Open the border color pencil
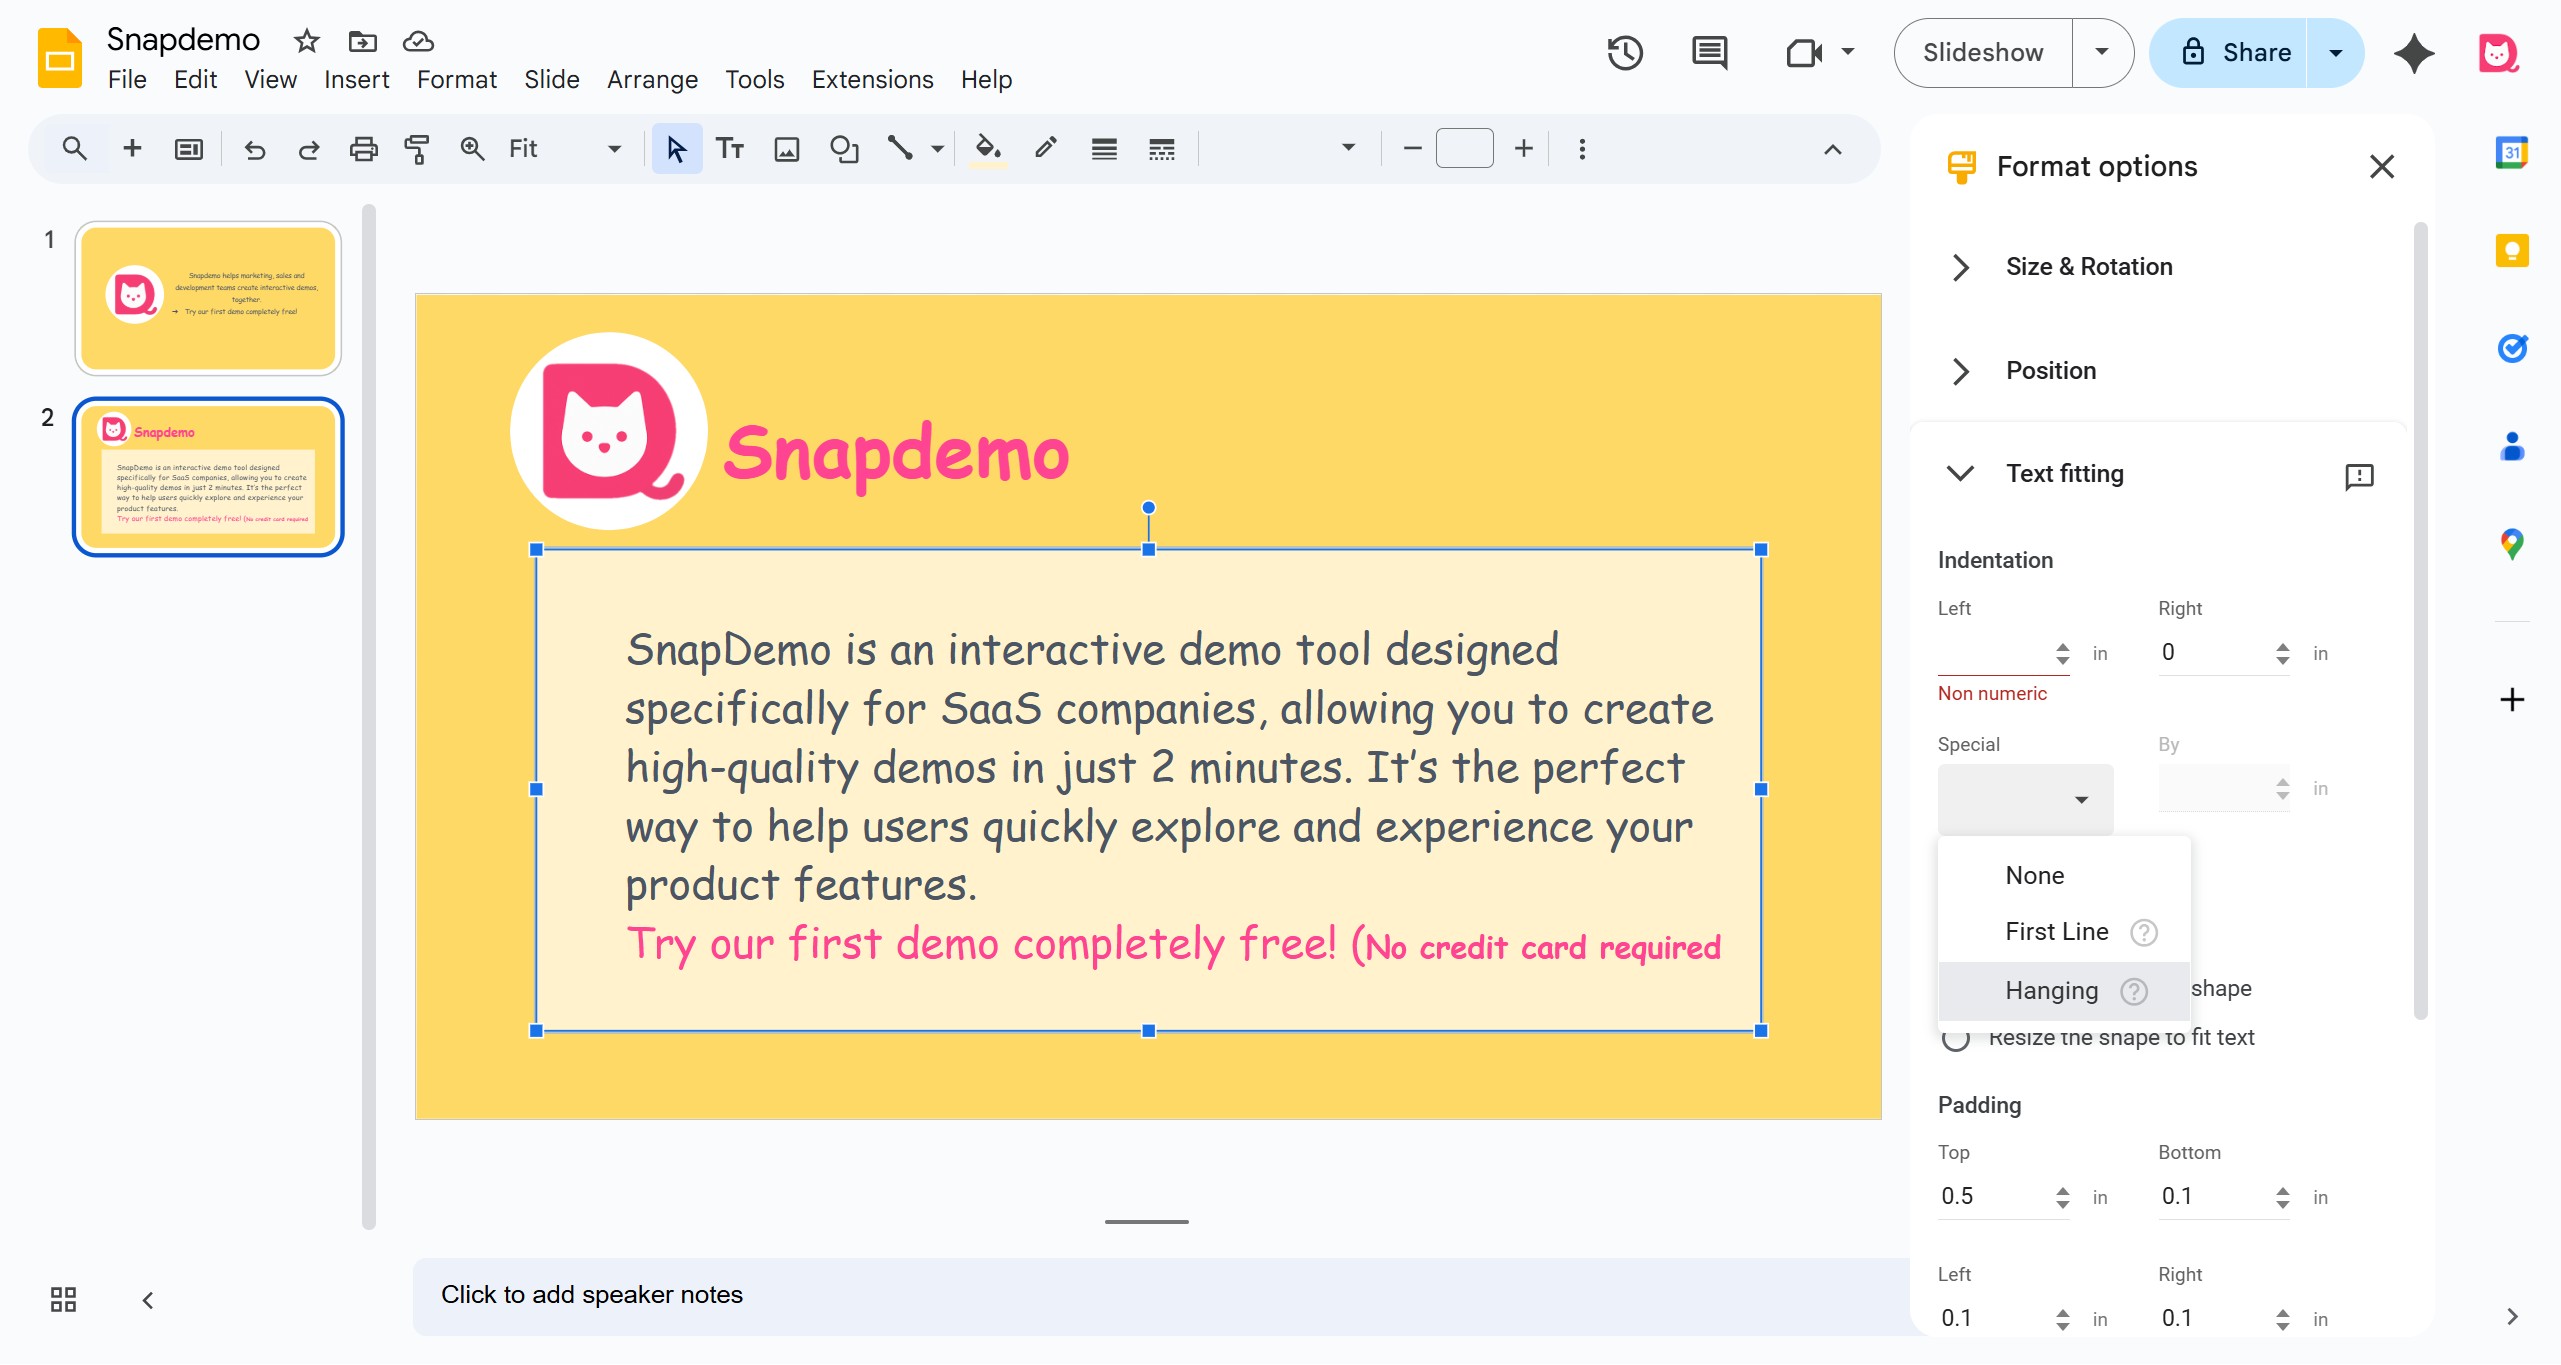The width and height of the screenshot is (2561, 1365). [1045, 149]
